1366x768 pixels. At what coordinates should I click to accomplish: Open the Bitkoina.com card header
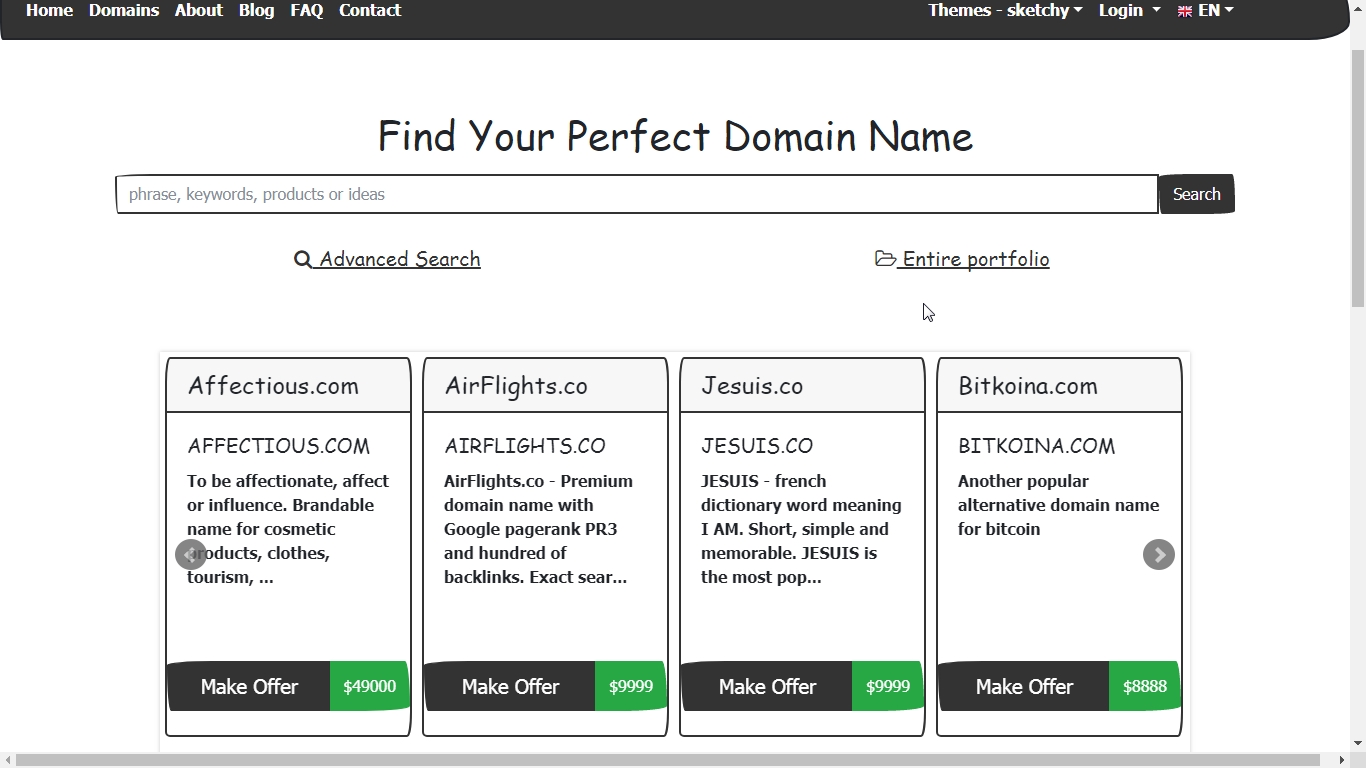coord(1059,386)
